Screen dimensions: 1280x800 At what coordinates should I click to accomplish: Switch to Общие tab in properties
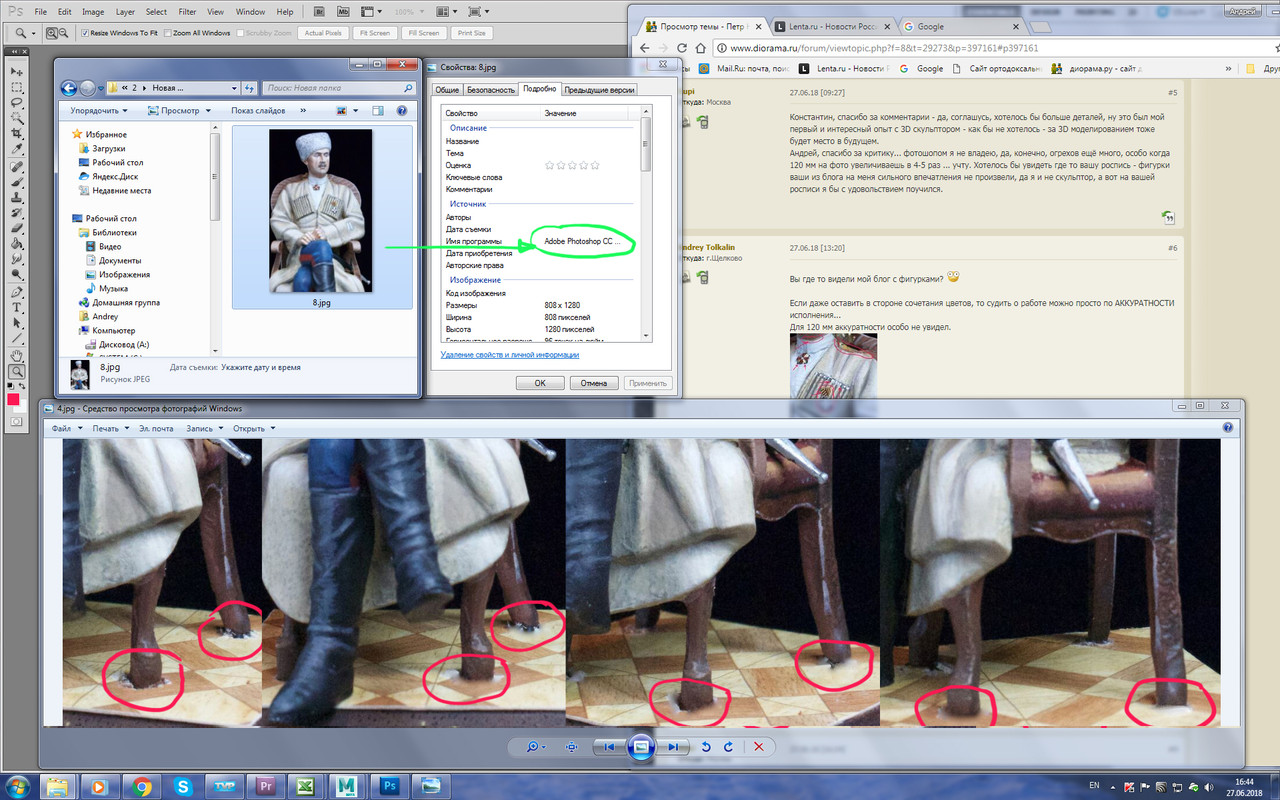pos(446,90)
